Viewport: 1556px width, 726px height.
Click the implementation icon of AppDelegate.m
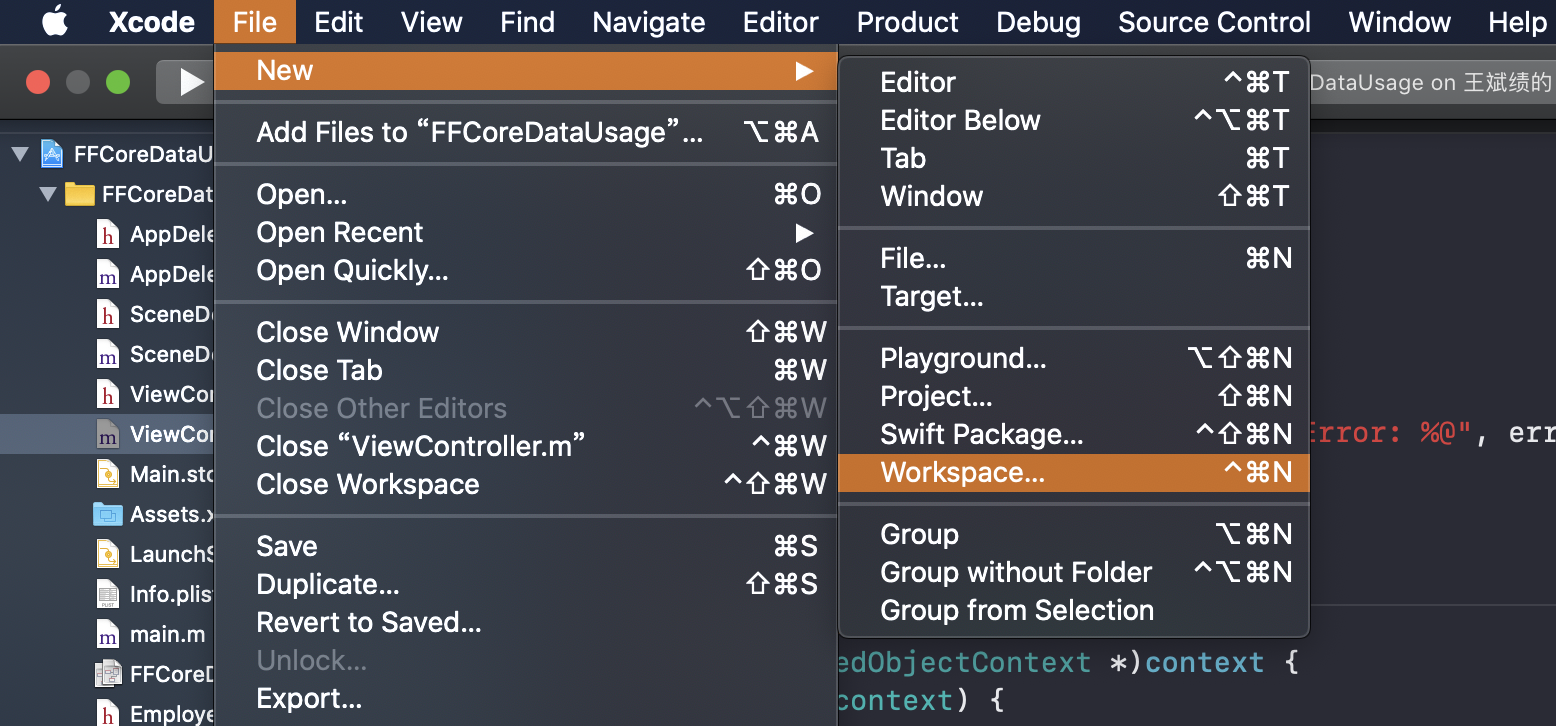click(107, 274)
